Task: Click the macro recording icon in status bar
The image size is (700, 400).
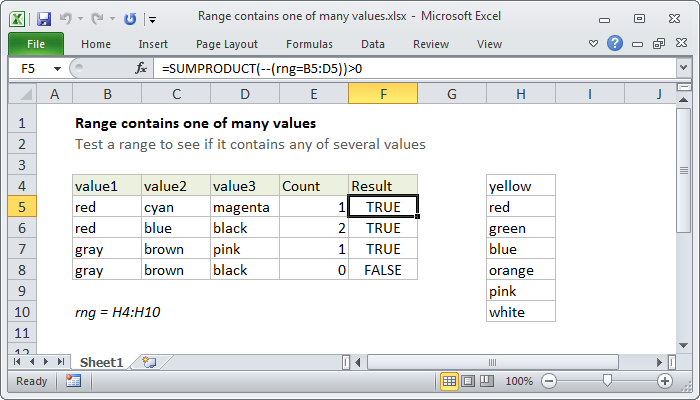Action: [x=73, y=381]
